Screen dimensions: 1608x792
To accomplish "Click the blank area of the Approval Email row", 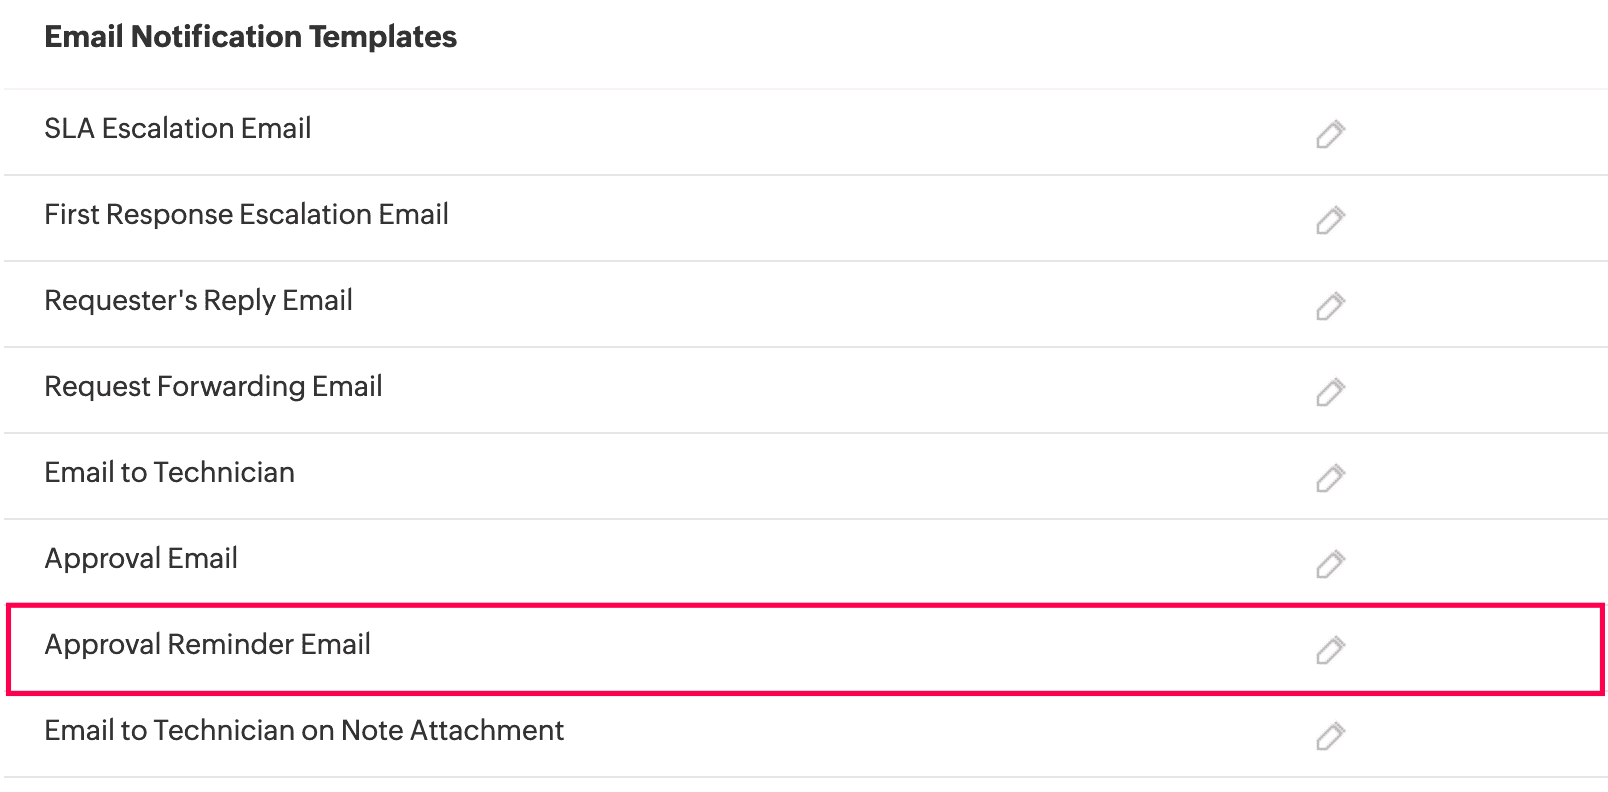I will click(x=700, y=559).
